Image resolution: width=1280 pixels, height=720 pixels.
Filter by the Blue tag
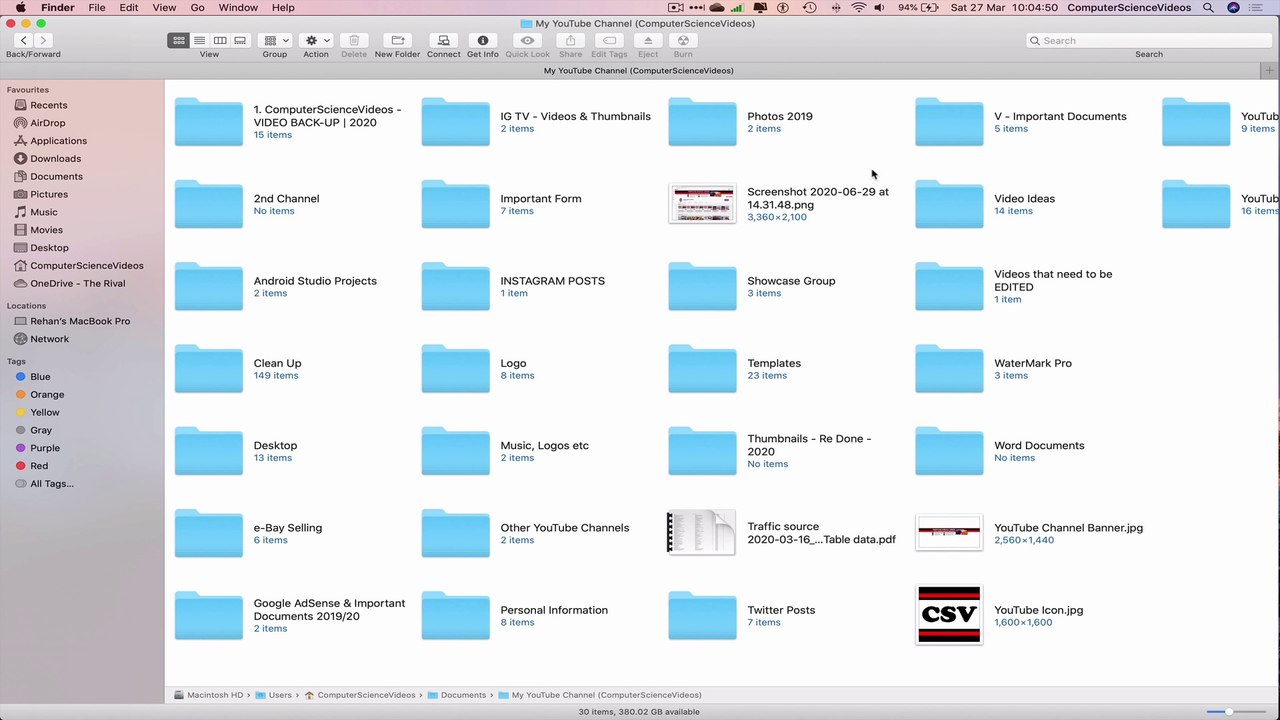40,377
